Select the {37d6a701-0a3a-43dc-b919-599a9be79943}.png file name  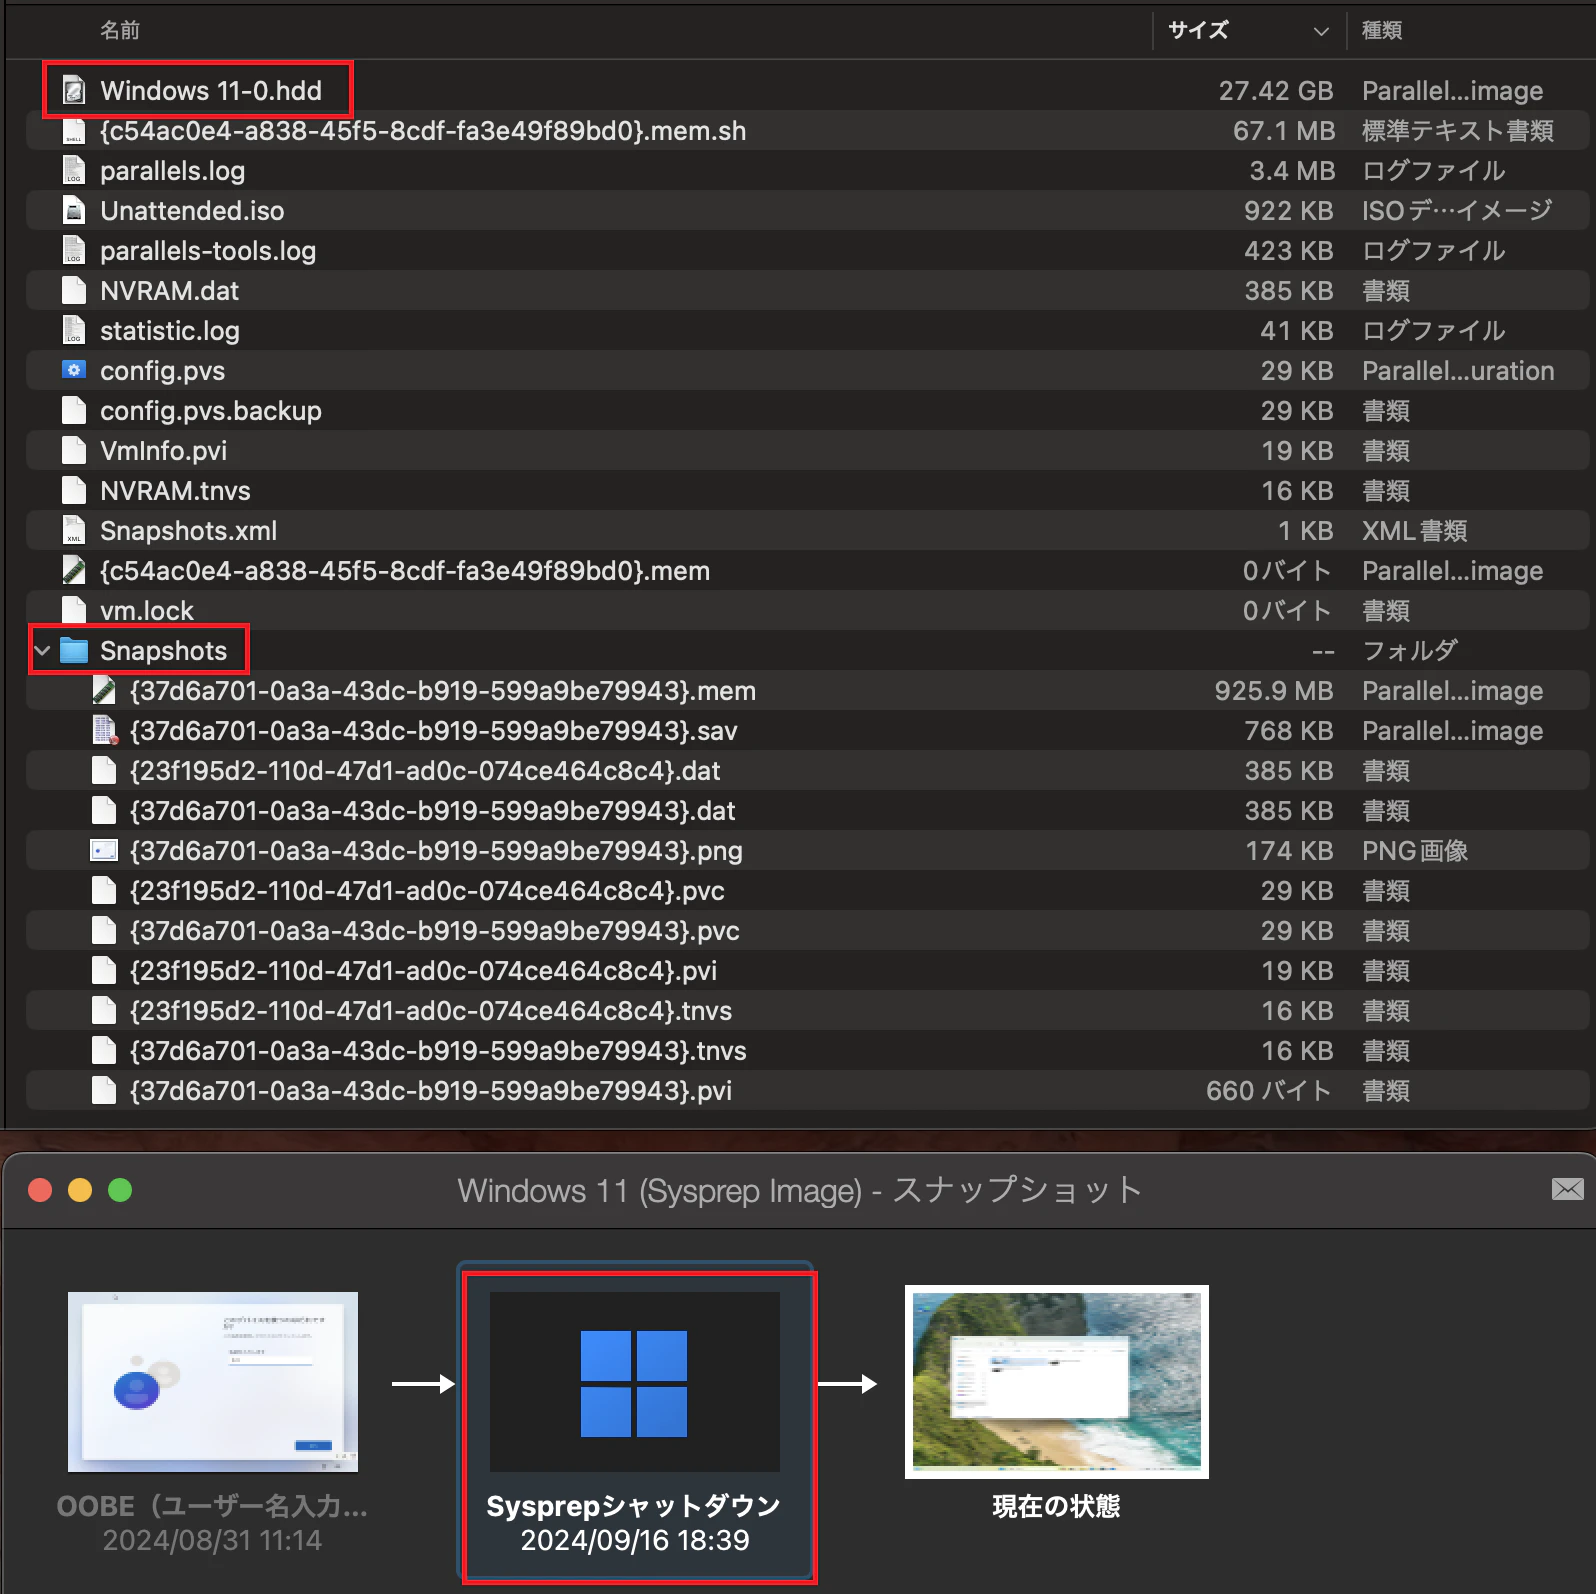tap(436, 851)
